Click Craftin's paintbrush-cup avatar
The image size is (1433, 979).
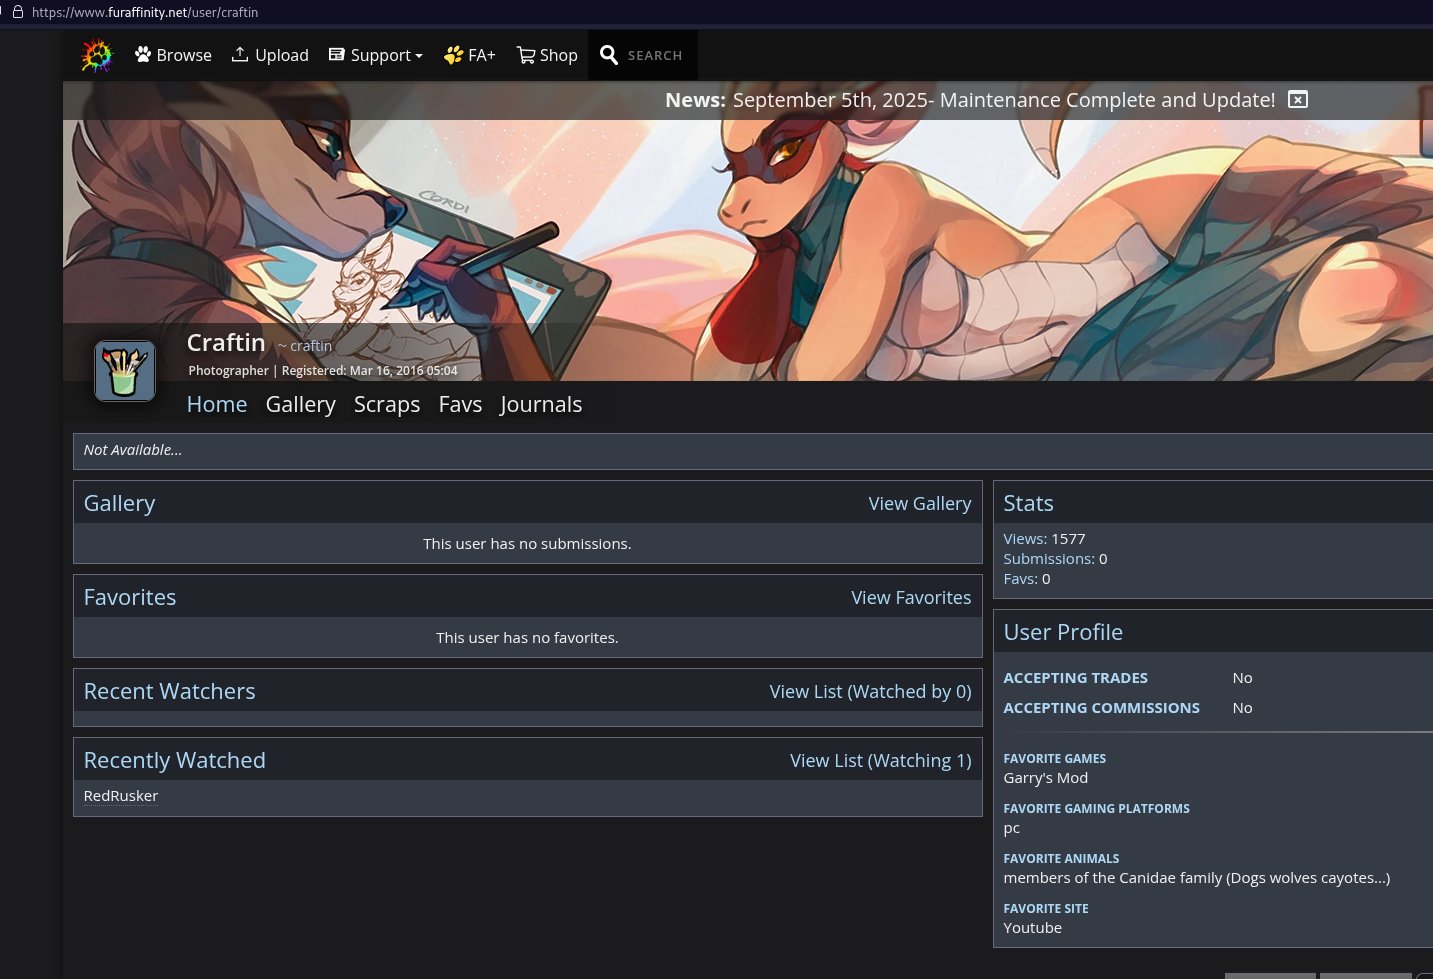click(124, 370)
